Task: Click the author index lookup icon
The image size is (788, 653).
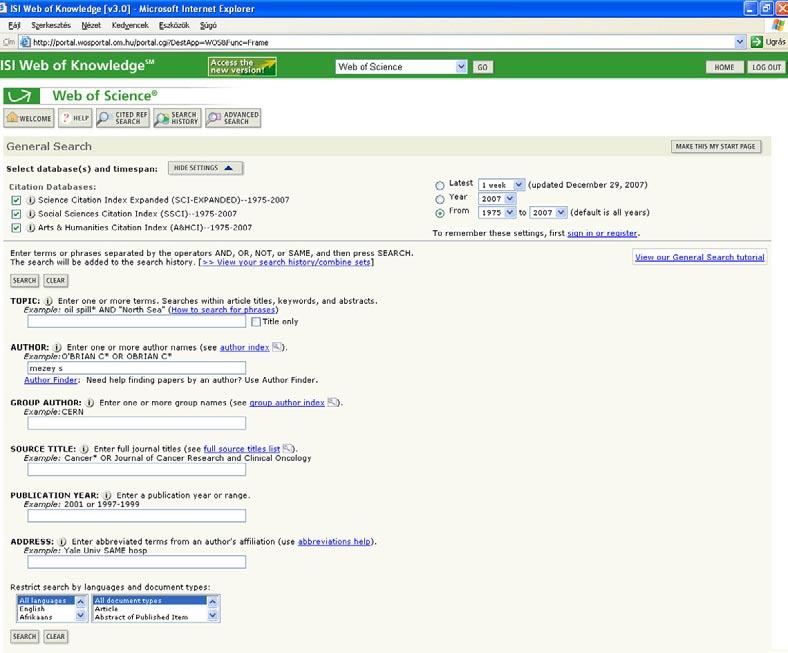Action: 276,347
